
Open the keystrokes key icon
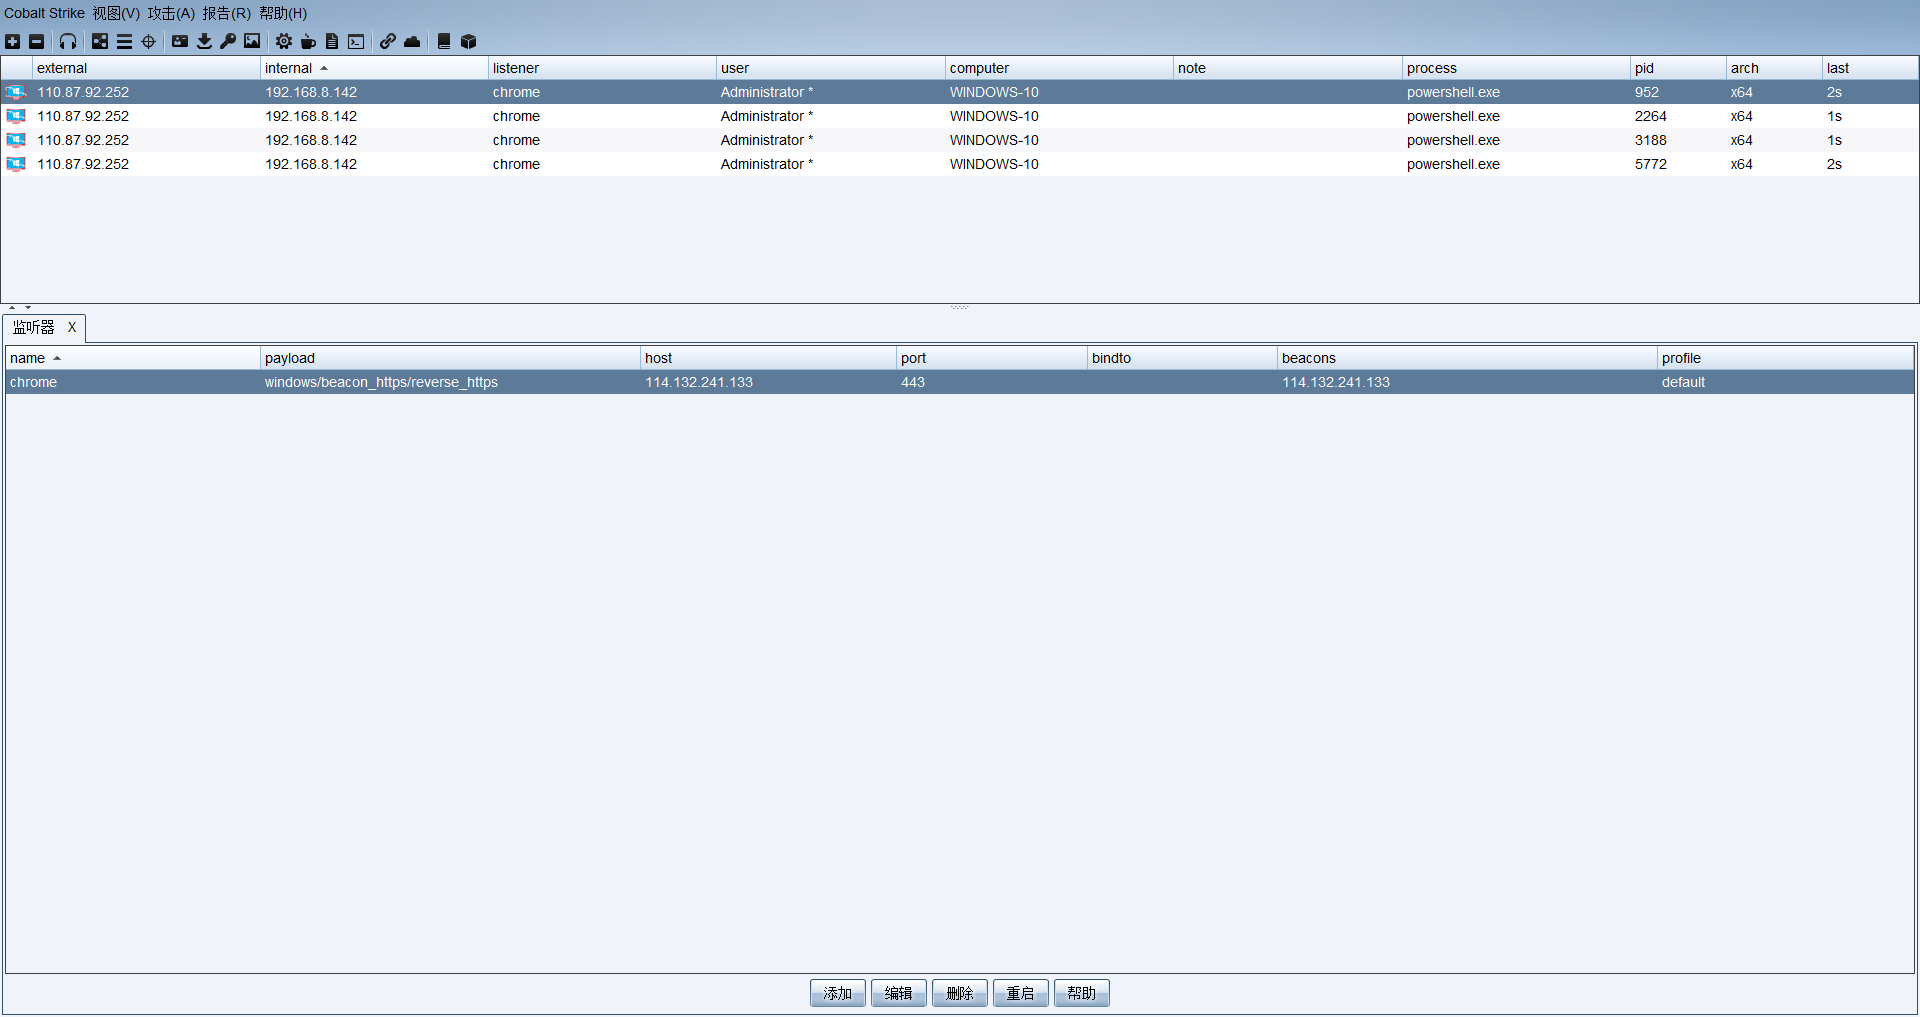(x=228, y=41)
